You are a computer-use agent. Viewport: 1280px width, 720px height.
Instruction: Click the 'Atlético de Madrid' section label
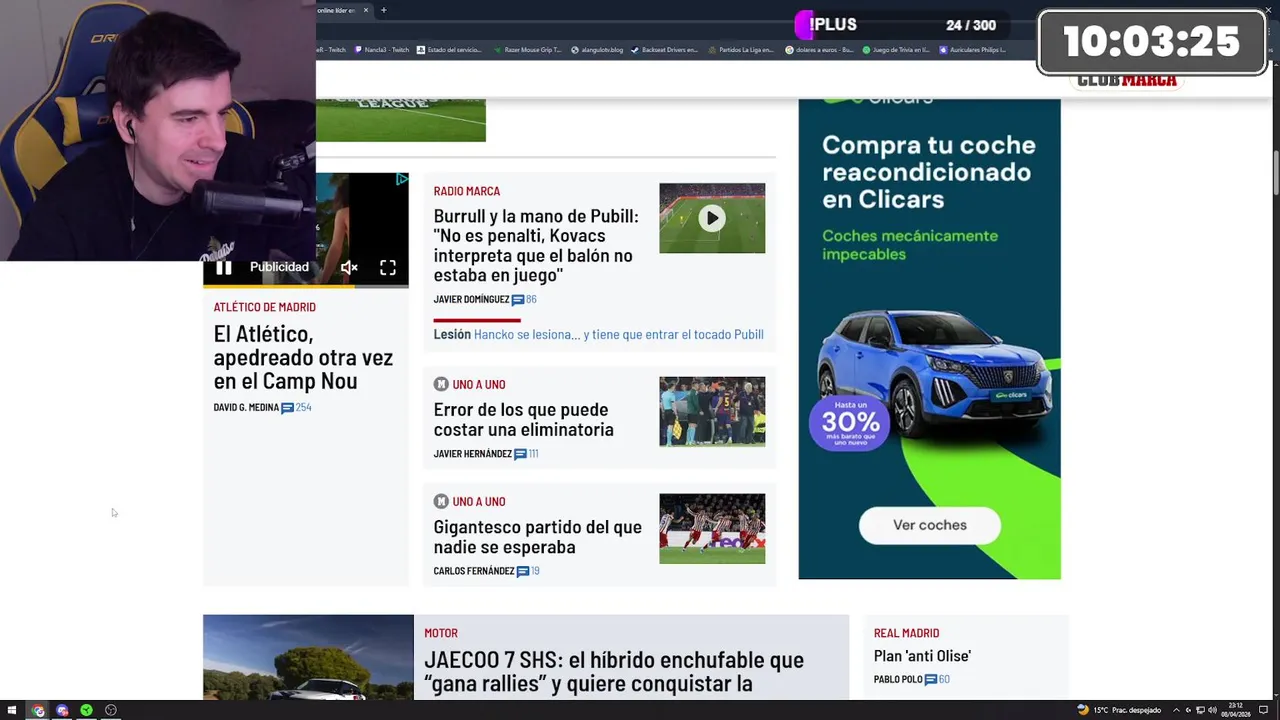pos(264,307)
